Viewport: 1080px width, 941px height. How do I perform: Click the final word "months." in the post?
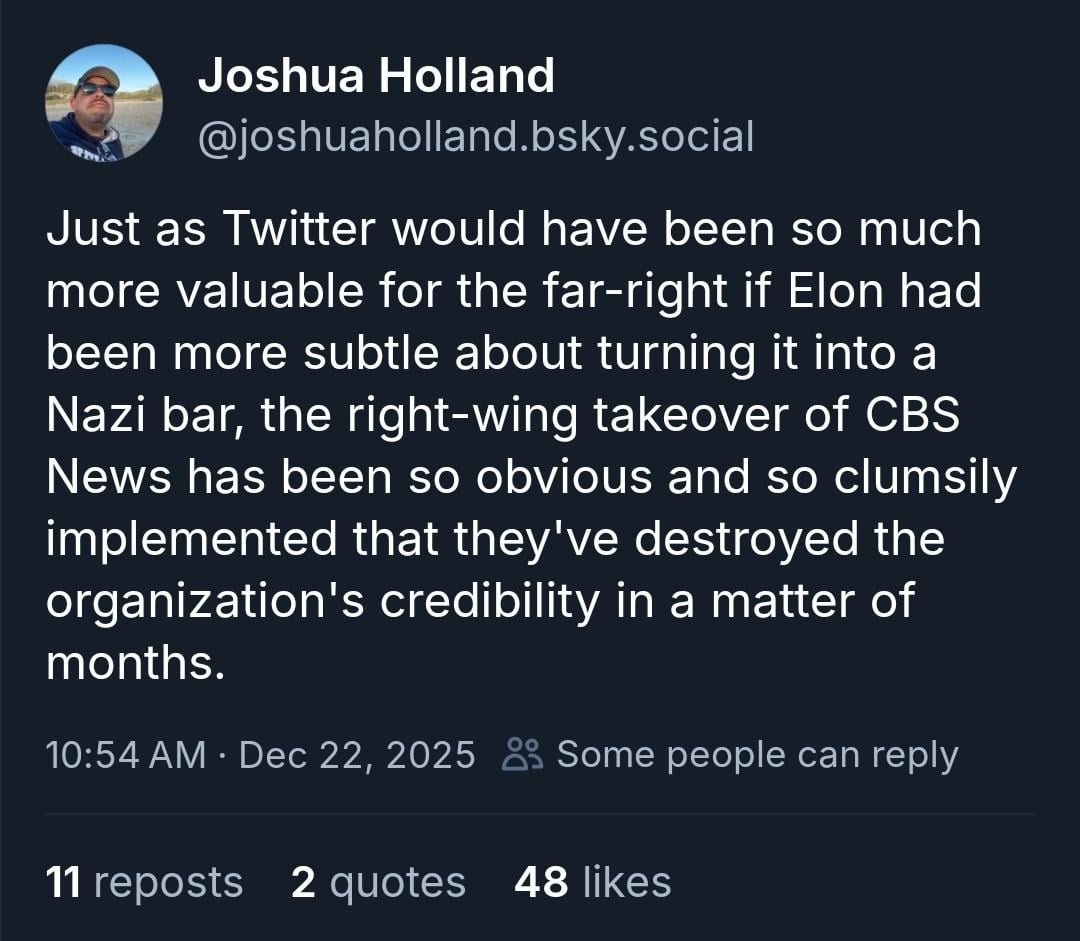click(135, 663)
